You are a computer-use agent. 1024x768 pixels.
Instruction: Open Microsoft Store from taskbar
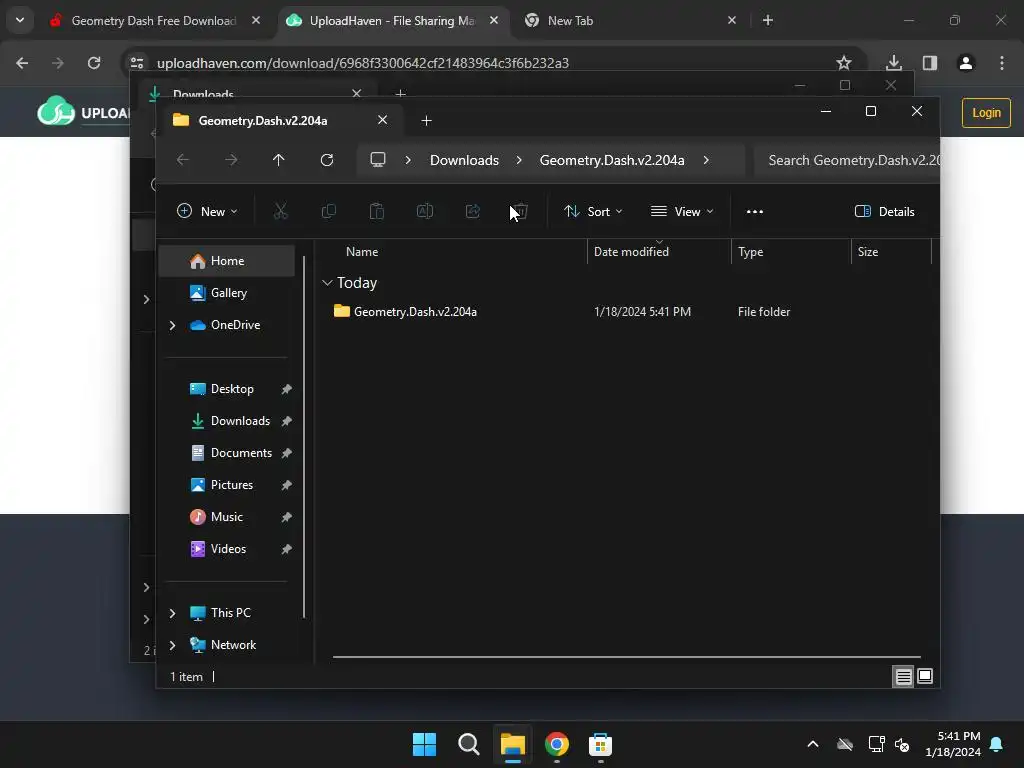600,744
